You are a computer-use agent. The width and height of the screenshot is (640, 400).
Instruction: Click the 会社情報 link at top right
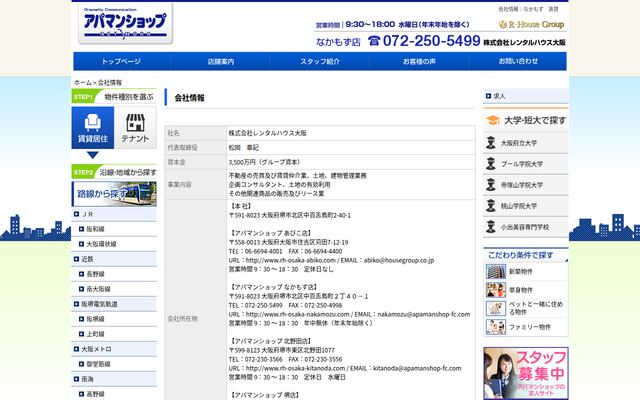508,9
